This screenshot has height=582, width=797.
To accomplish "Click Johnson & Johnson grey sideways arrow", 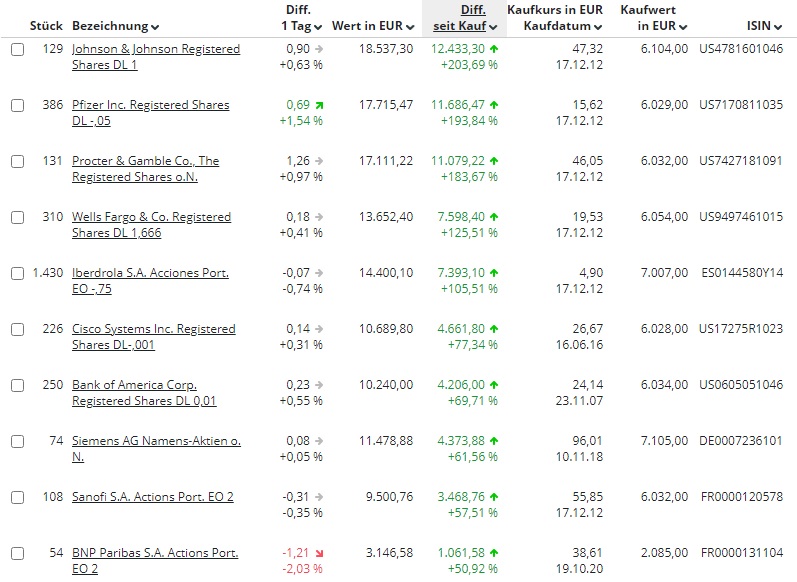I will (319, 49).
